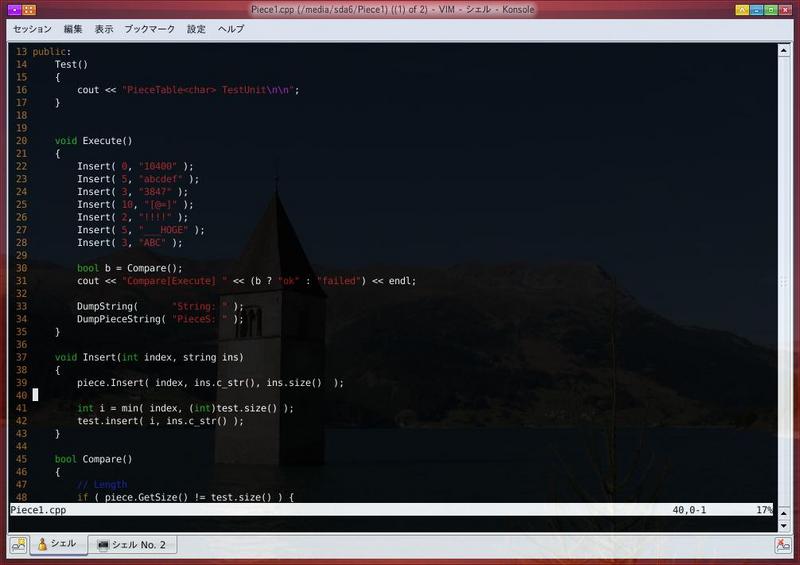This screenshot has width=800, height=565.
Task: Click 'bool Compare()' on line 45
Action: pyautogui.click(x=93, y=459)
